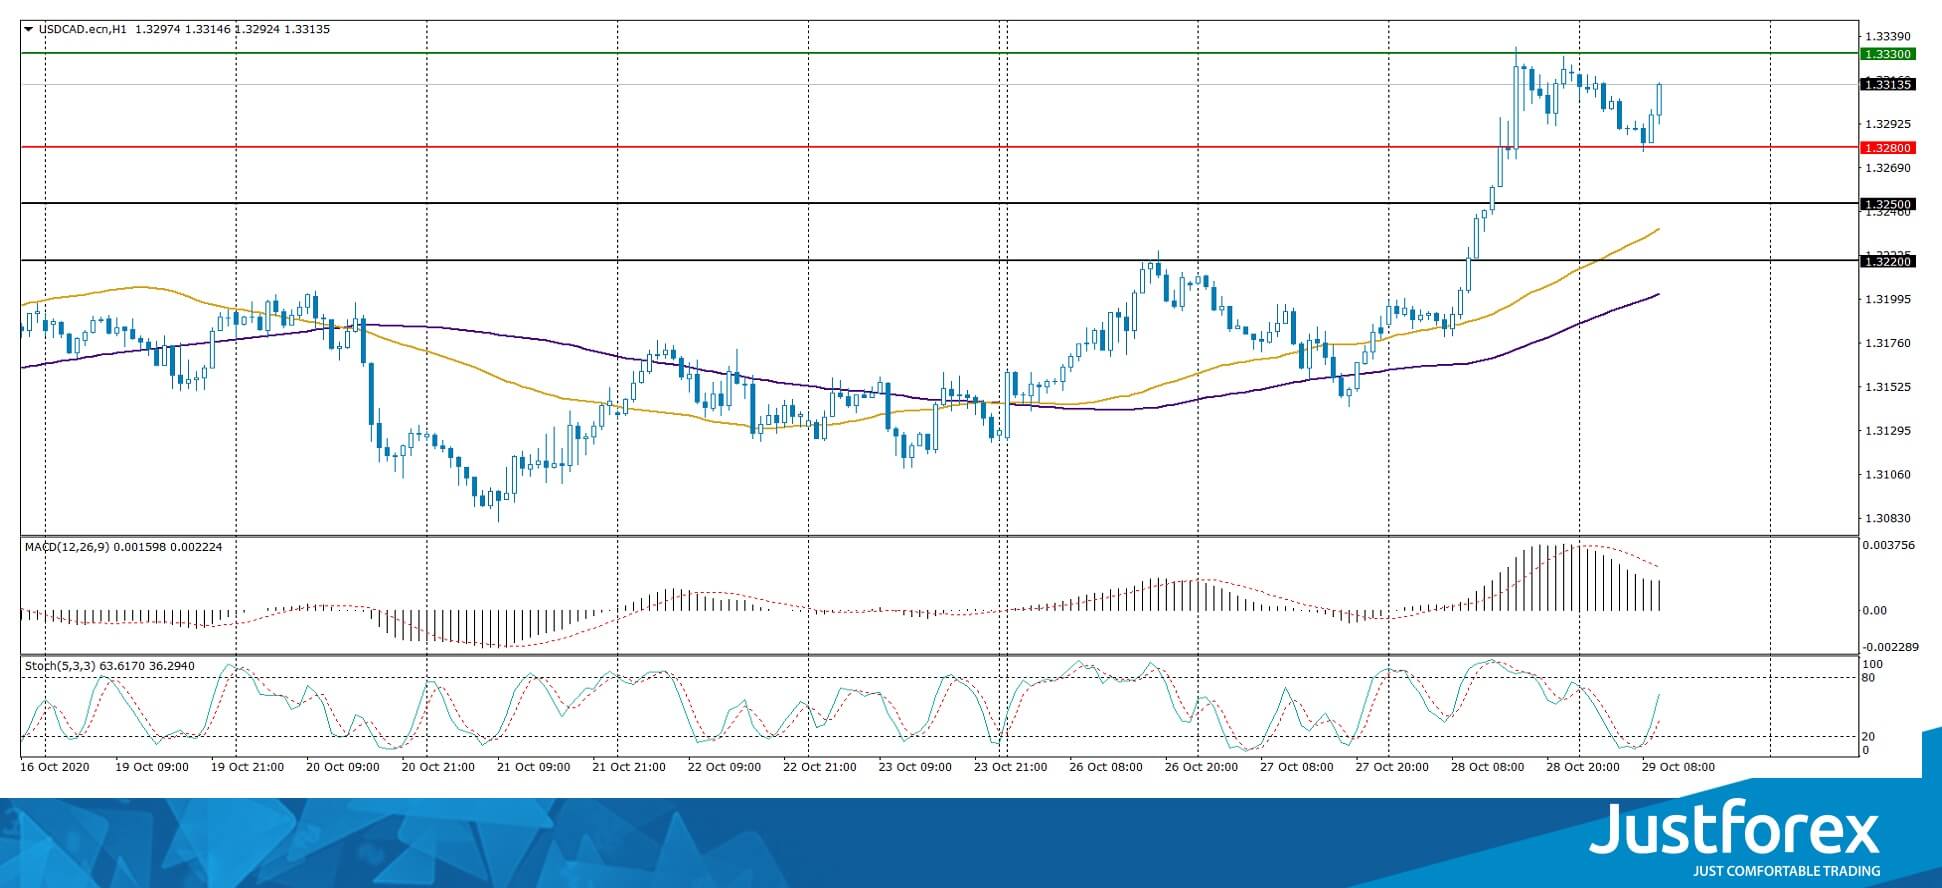Click the green 1.33300 price label
The width and height of the screenshot is (1942, 888).
[x=1887, y=54]
